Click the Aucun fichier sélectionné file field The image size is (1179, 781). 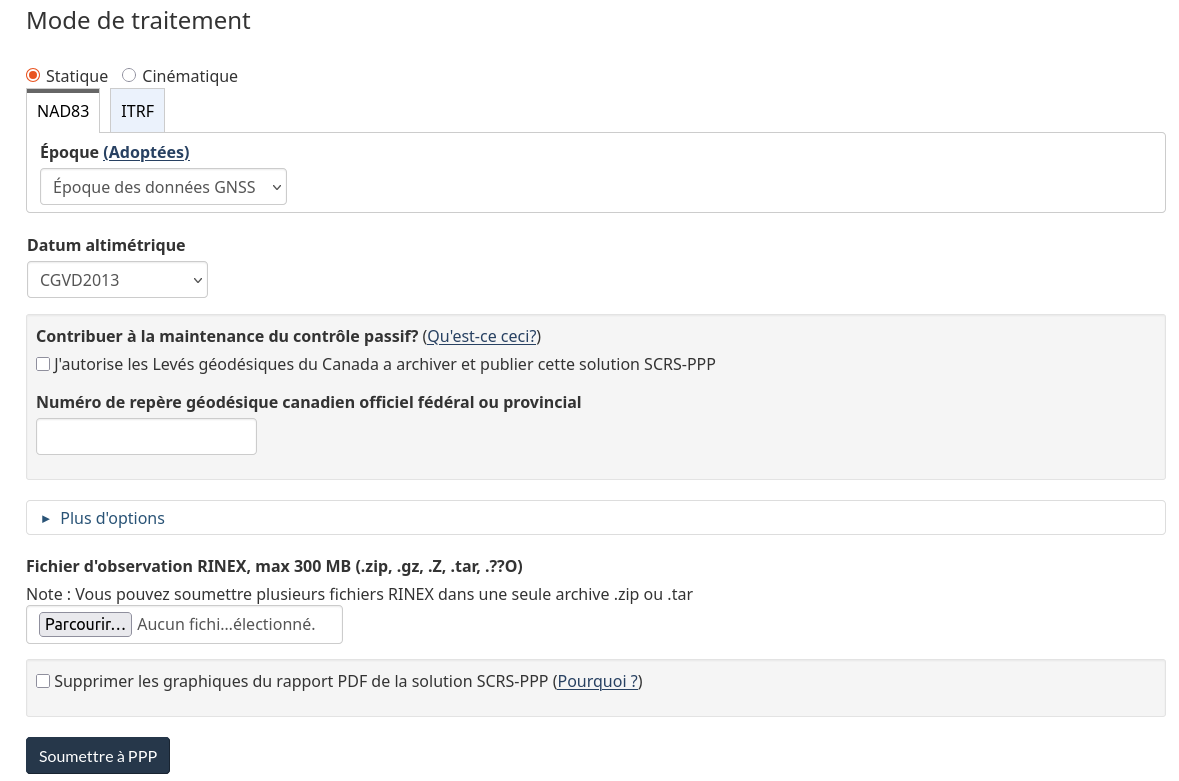point(184,625)
